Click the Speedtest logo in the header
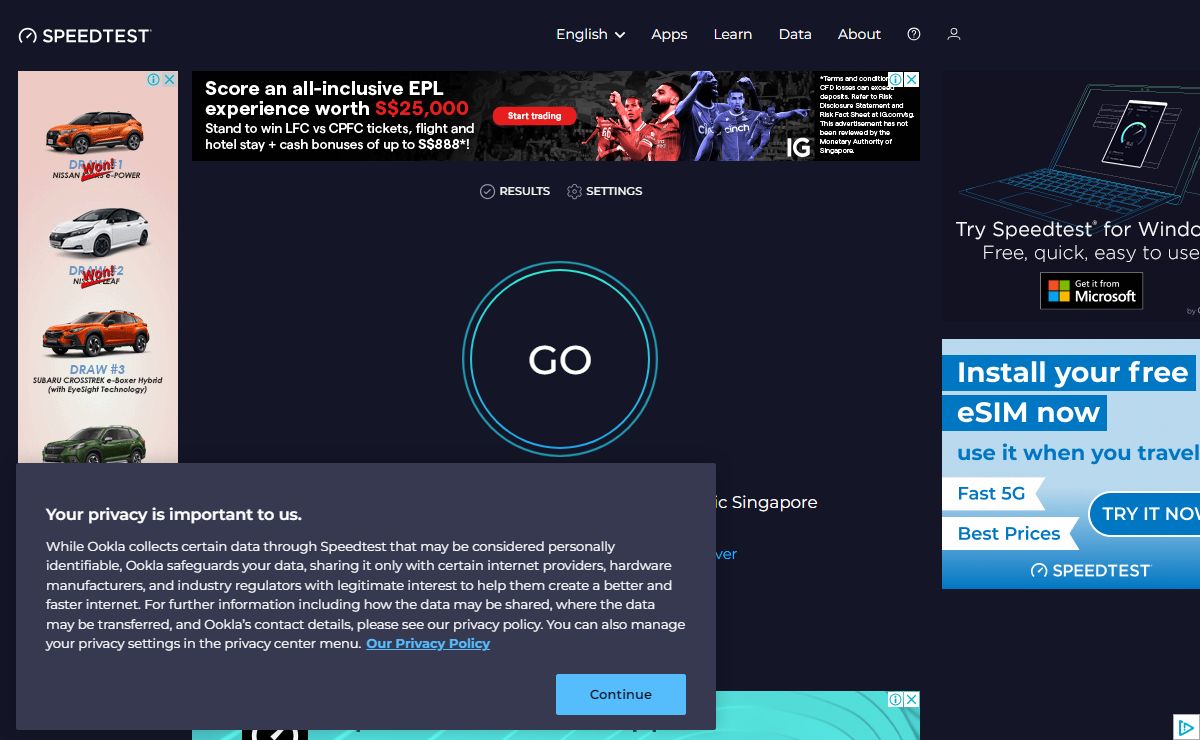The image size is (1200, 740). [x=85, y=35]
